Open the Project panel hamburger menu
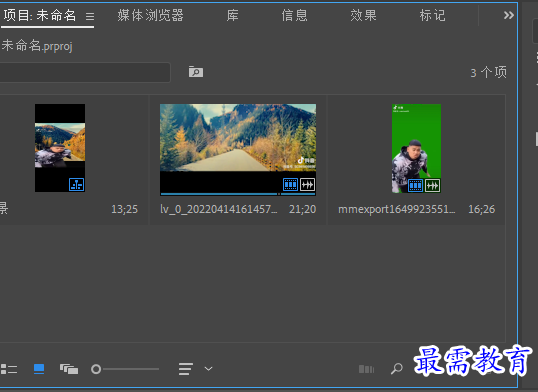Image resolution: width=538 pixels, height=392 pixels. (90, 16)
